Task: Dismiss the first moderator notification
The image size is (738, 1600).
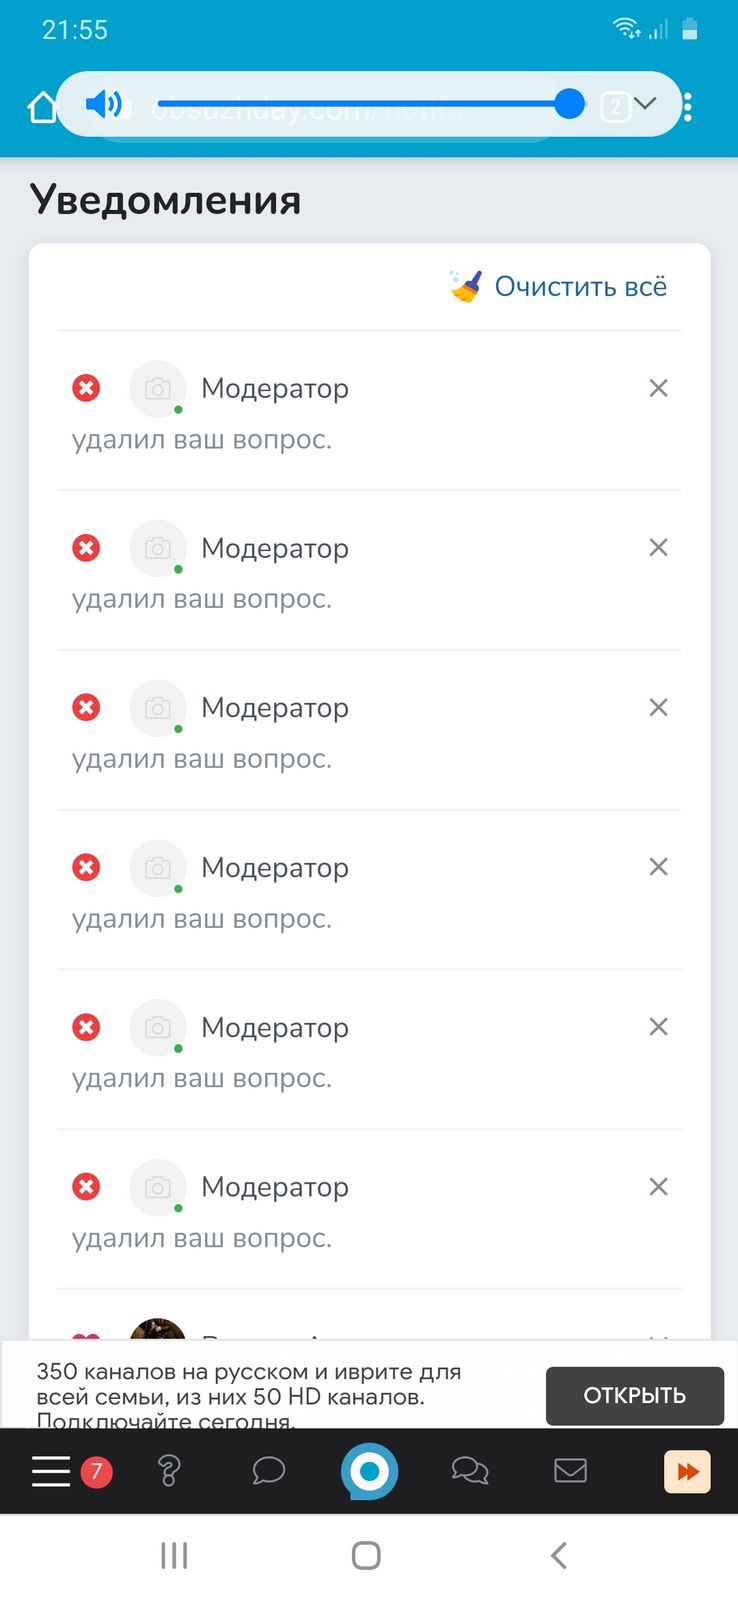Action: coord(658,388)
